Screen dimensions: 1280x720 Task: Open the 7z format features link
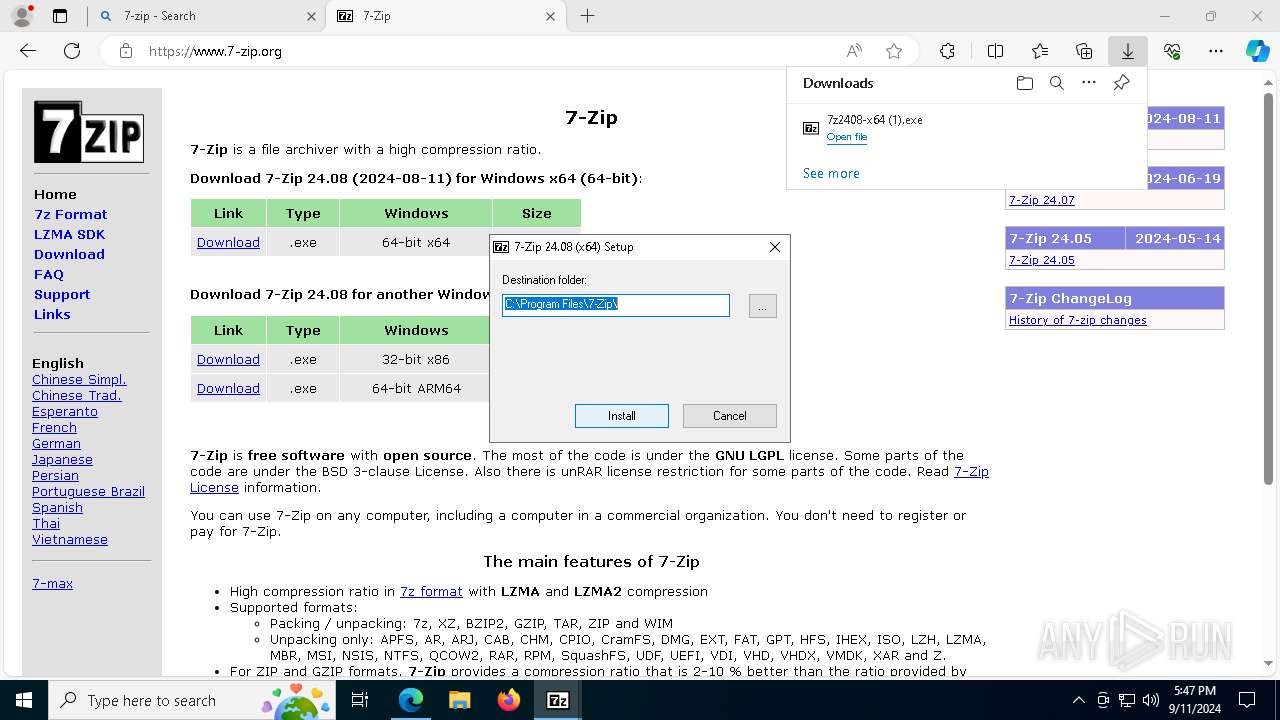(x=431, y=591)
